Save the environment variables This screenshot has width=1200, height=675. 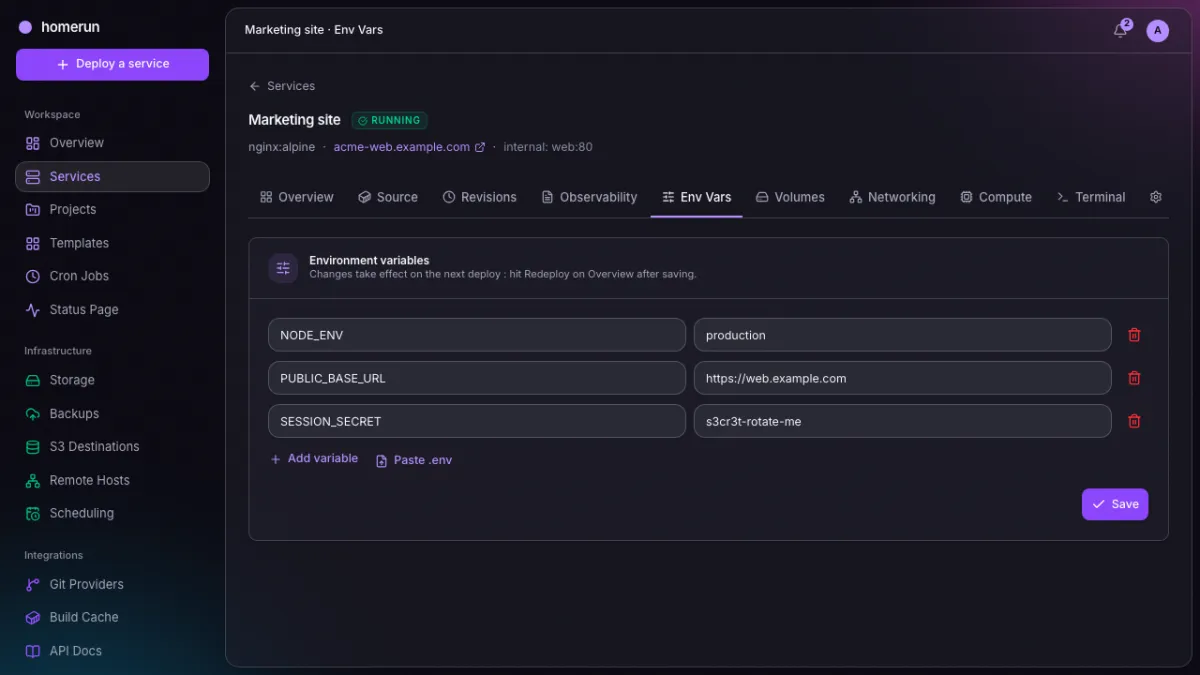tap(1115, 504)
